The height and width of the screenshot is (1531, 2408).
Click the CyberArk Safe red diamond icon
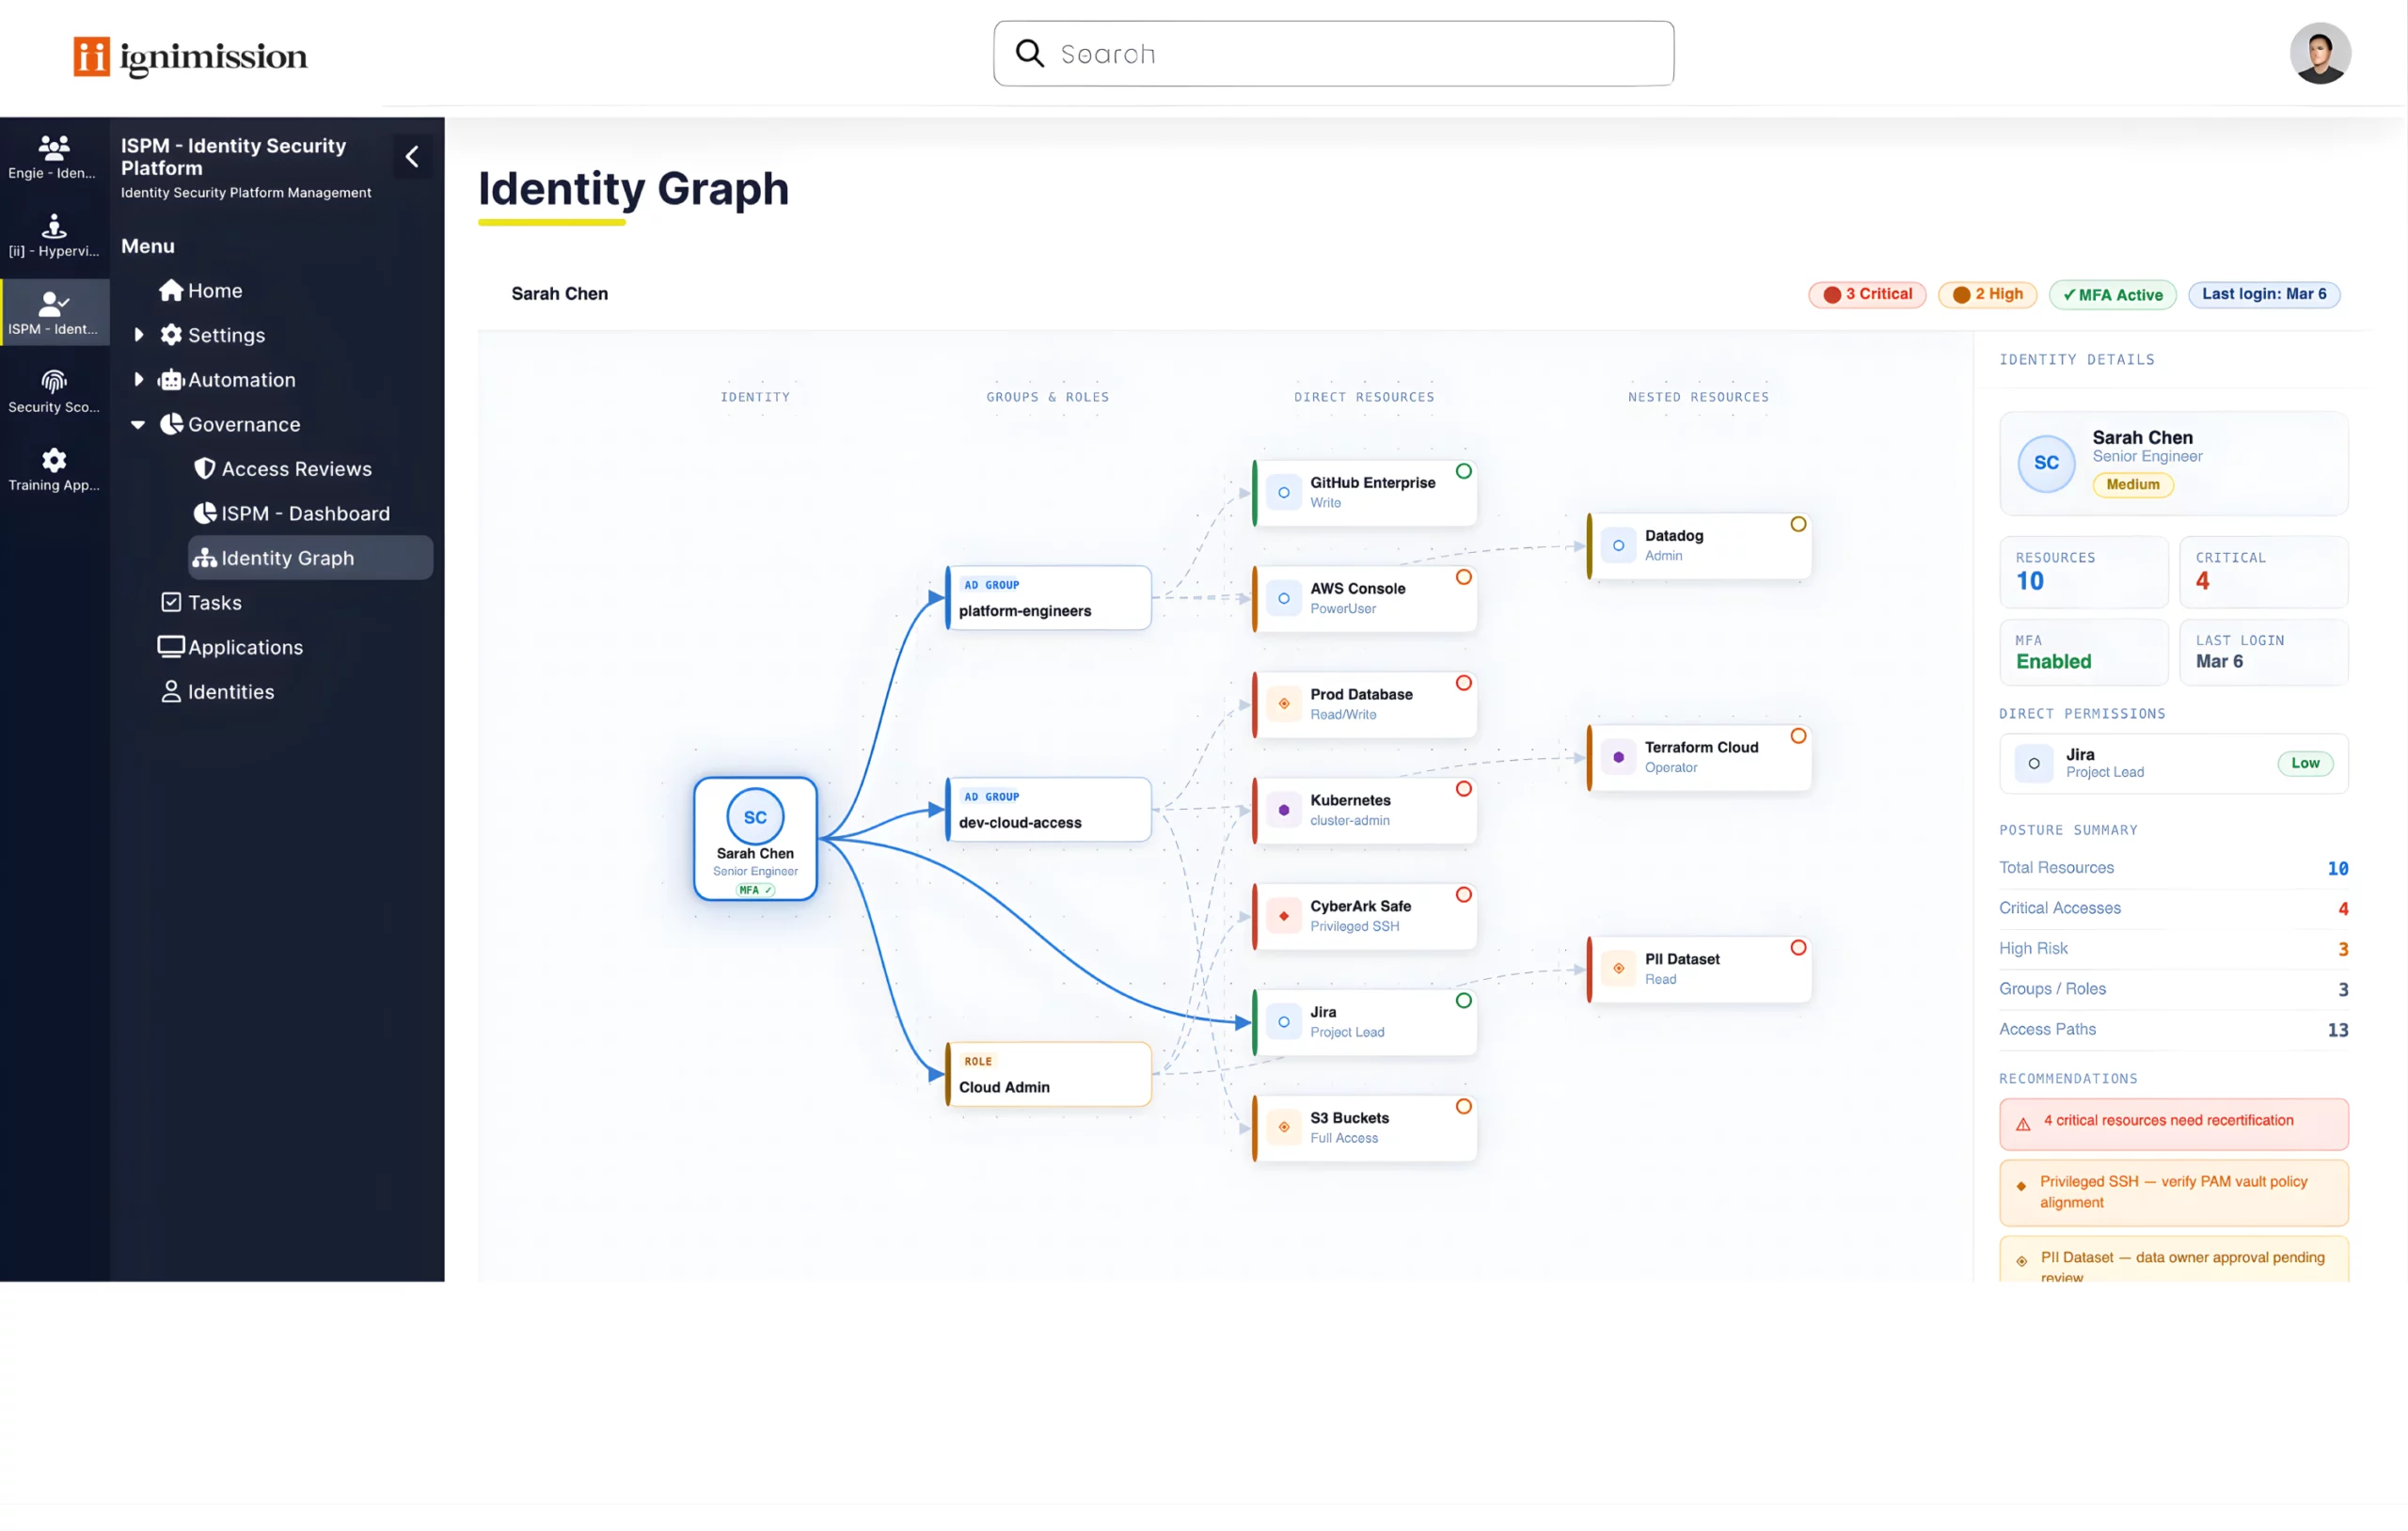(1283, 916)
